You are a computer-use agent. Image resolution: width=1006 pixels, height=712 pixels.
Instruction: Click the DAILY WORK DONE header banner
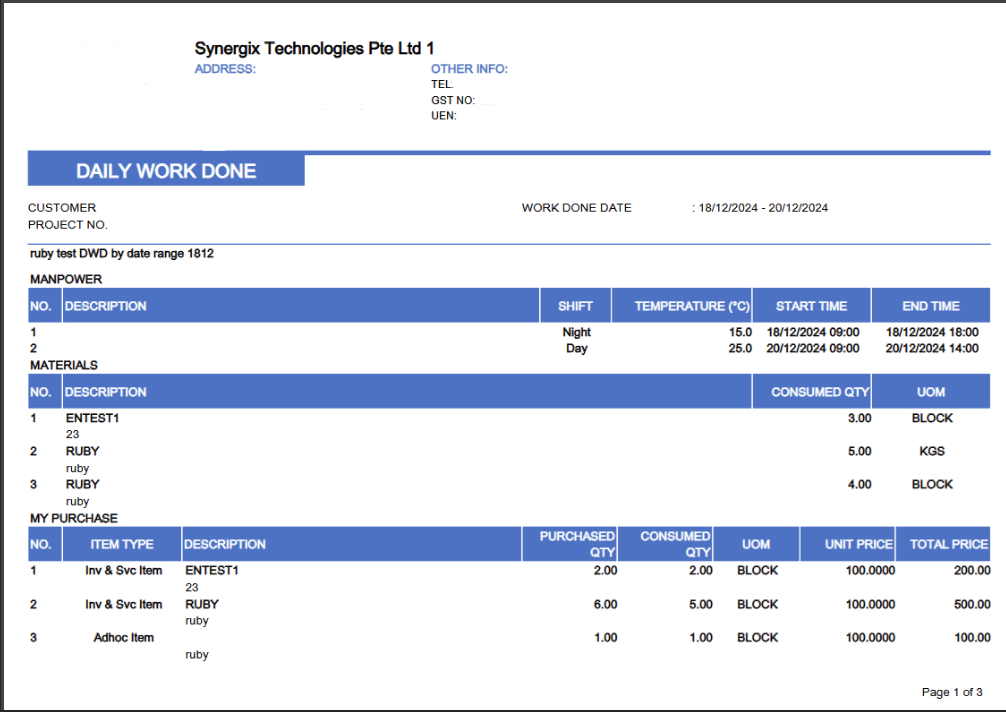click(x=166, y=169)
